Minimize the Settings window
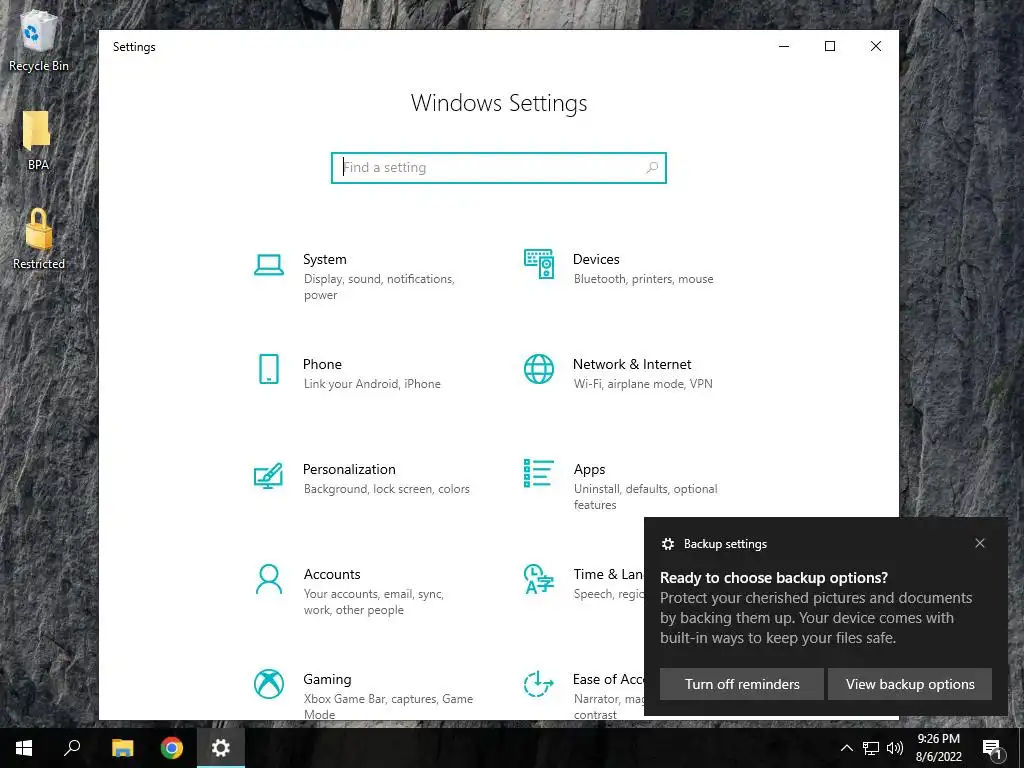 [784, 46]
